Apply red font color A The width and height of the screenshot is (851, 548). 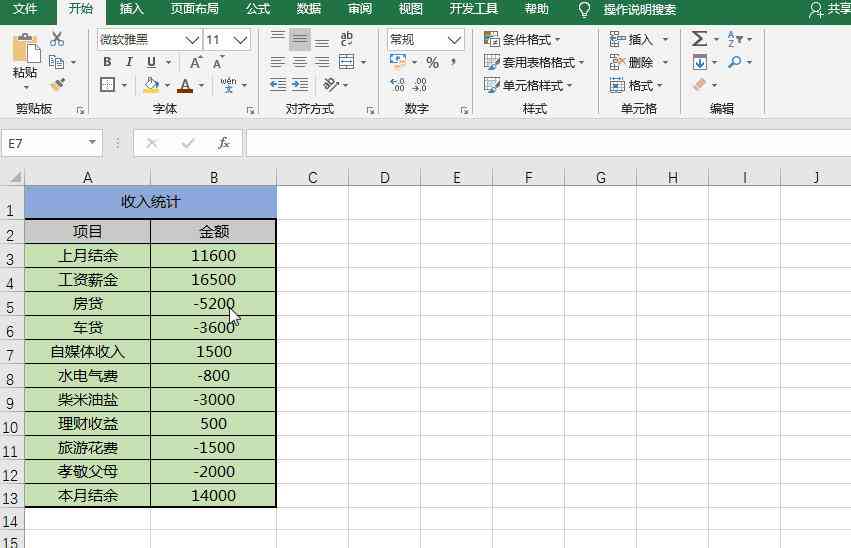point(185,85)
